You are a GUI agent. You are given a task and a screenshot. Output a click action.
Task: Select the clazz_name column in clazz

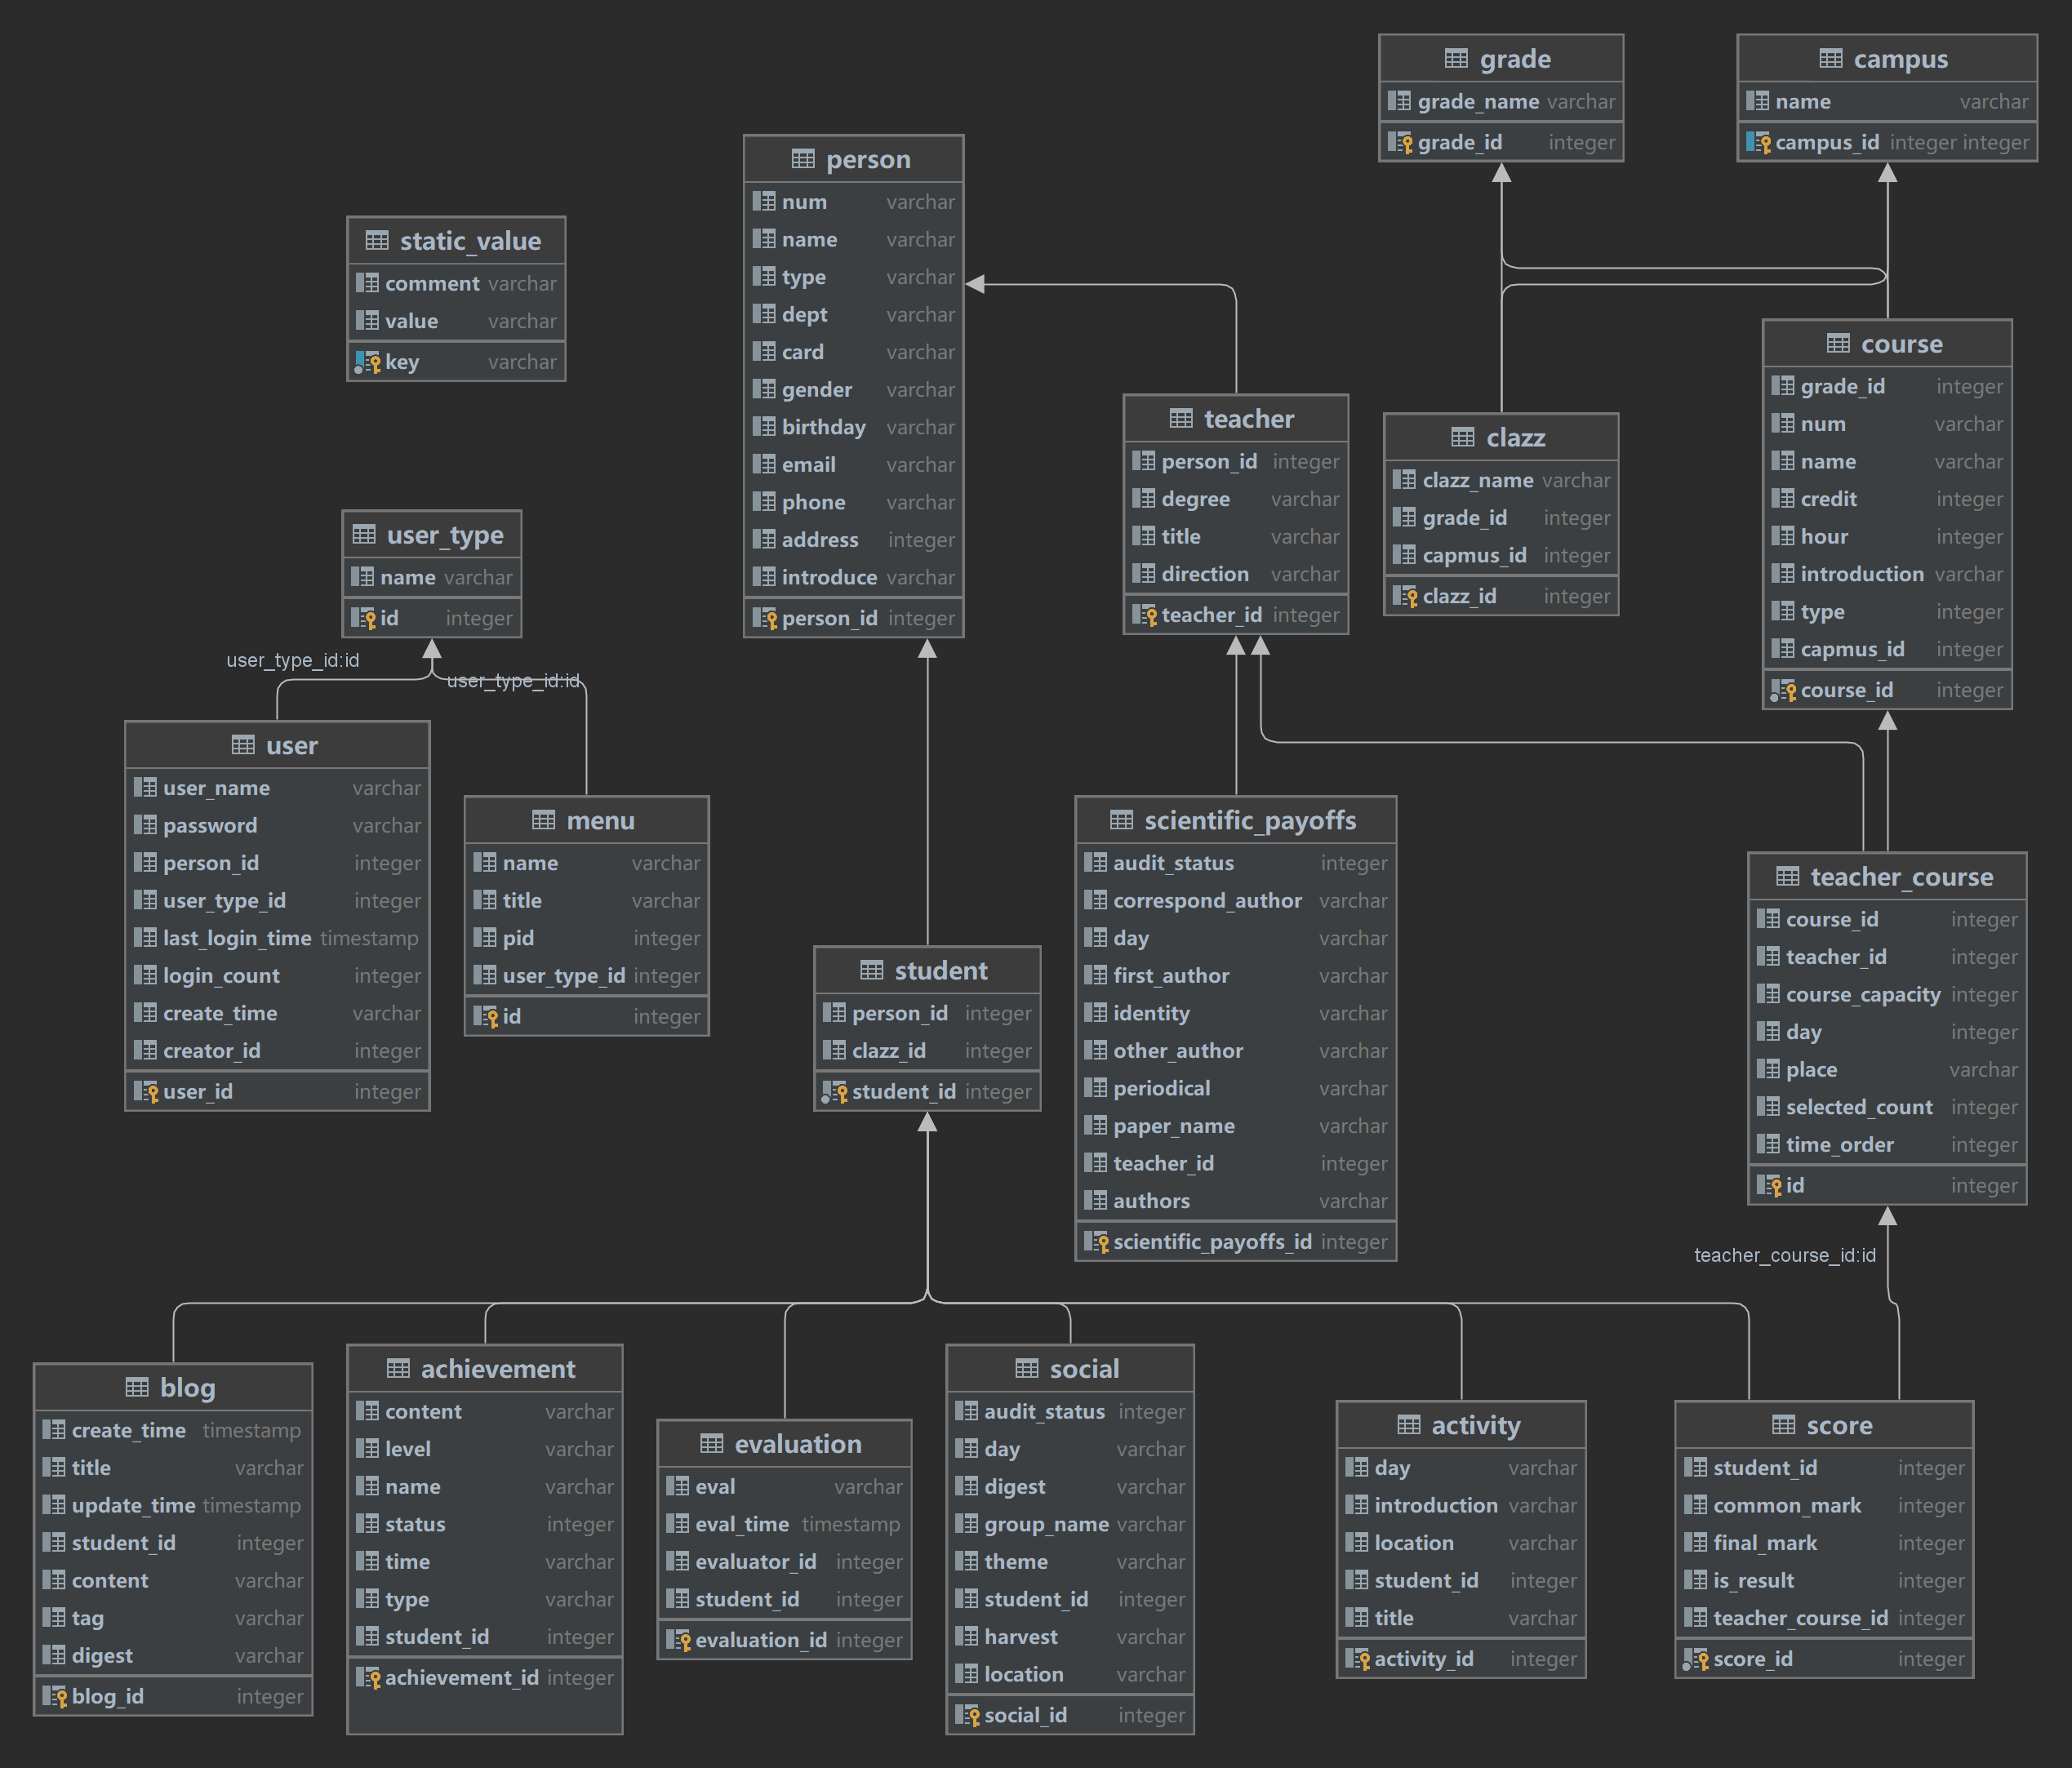(1501, 480)
